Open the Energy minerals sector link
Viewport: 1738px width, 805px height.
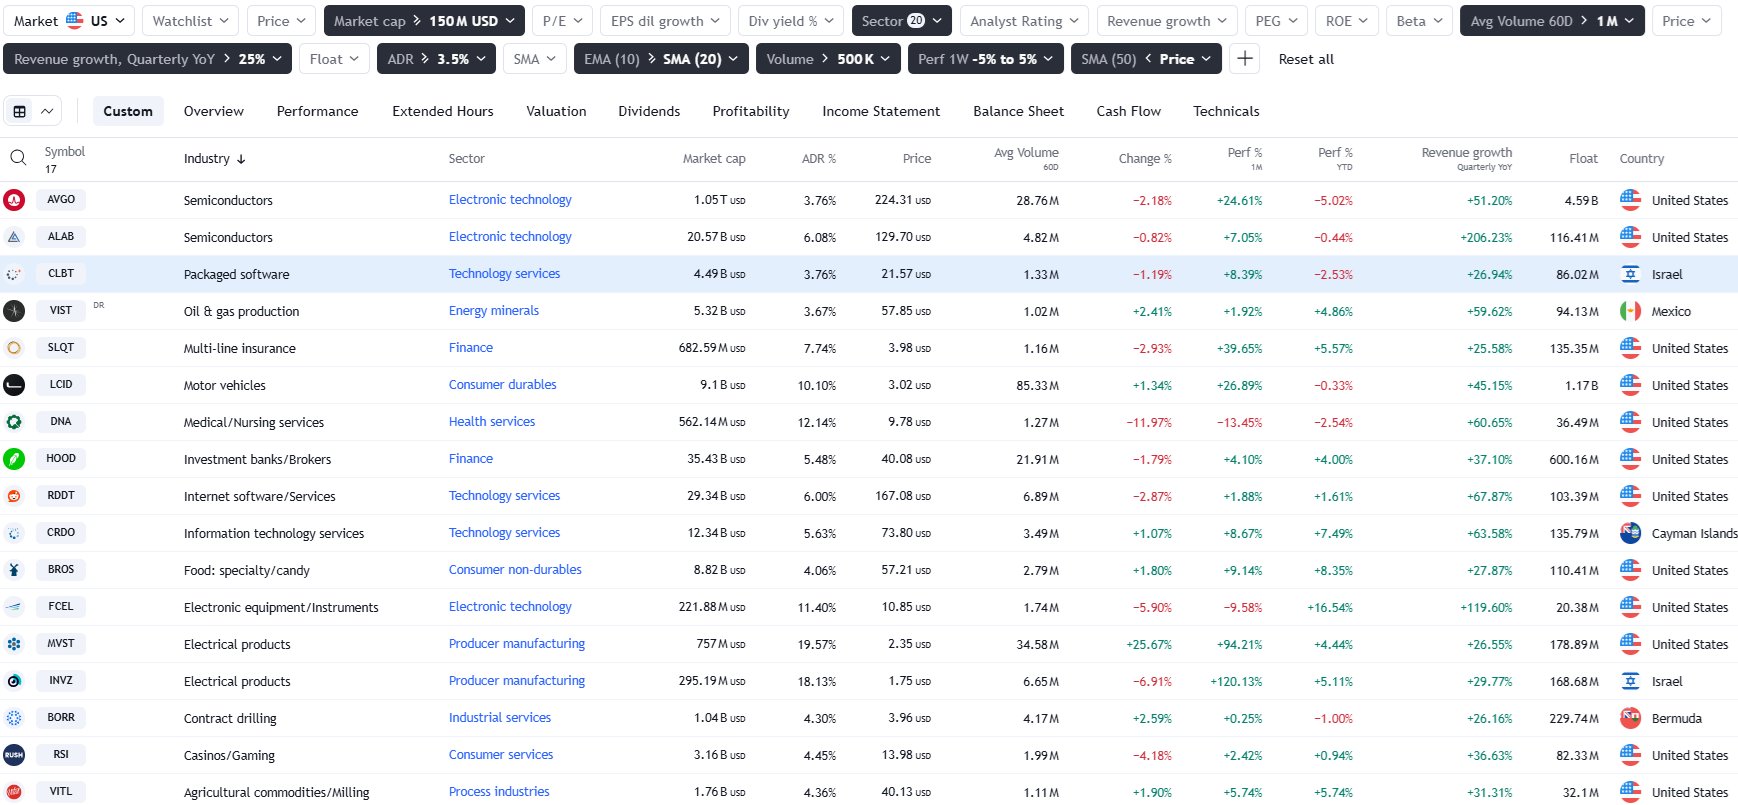pyautogui.click(x=493, y=311)
